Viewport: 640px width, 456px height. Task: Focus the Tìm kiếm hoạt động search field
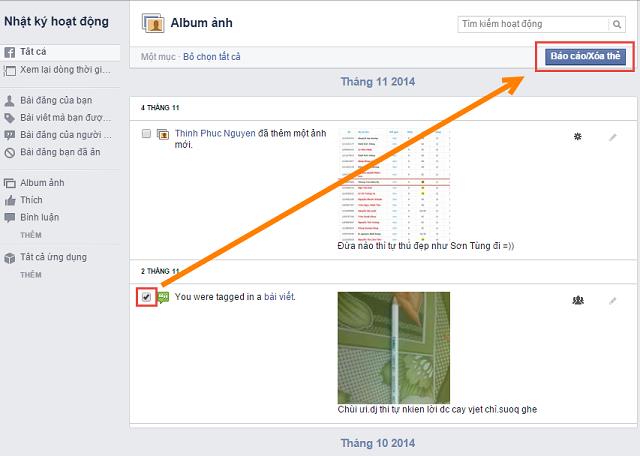tap(533, 24)
